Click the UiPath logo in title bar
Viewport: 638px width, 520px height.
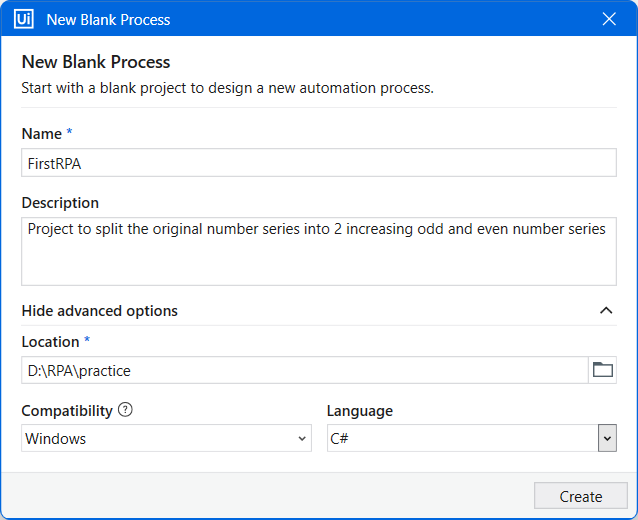[x=24, y=19]
